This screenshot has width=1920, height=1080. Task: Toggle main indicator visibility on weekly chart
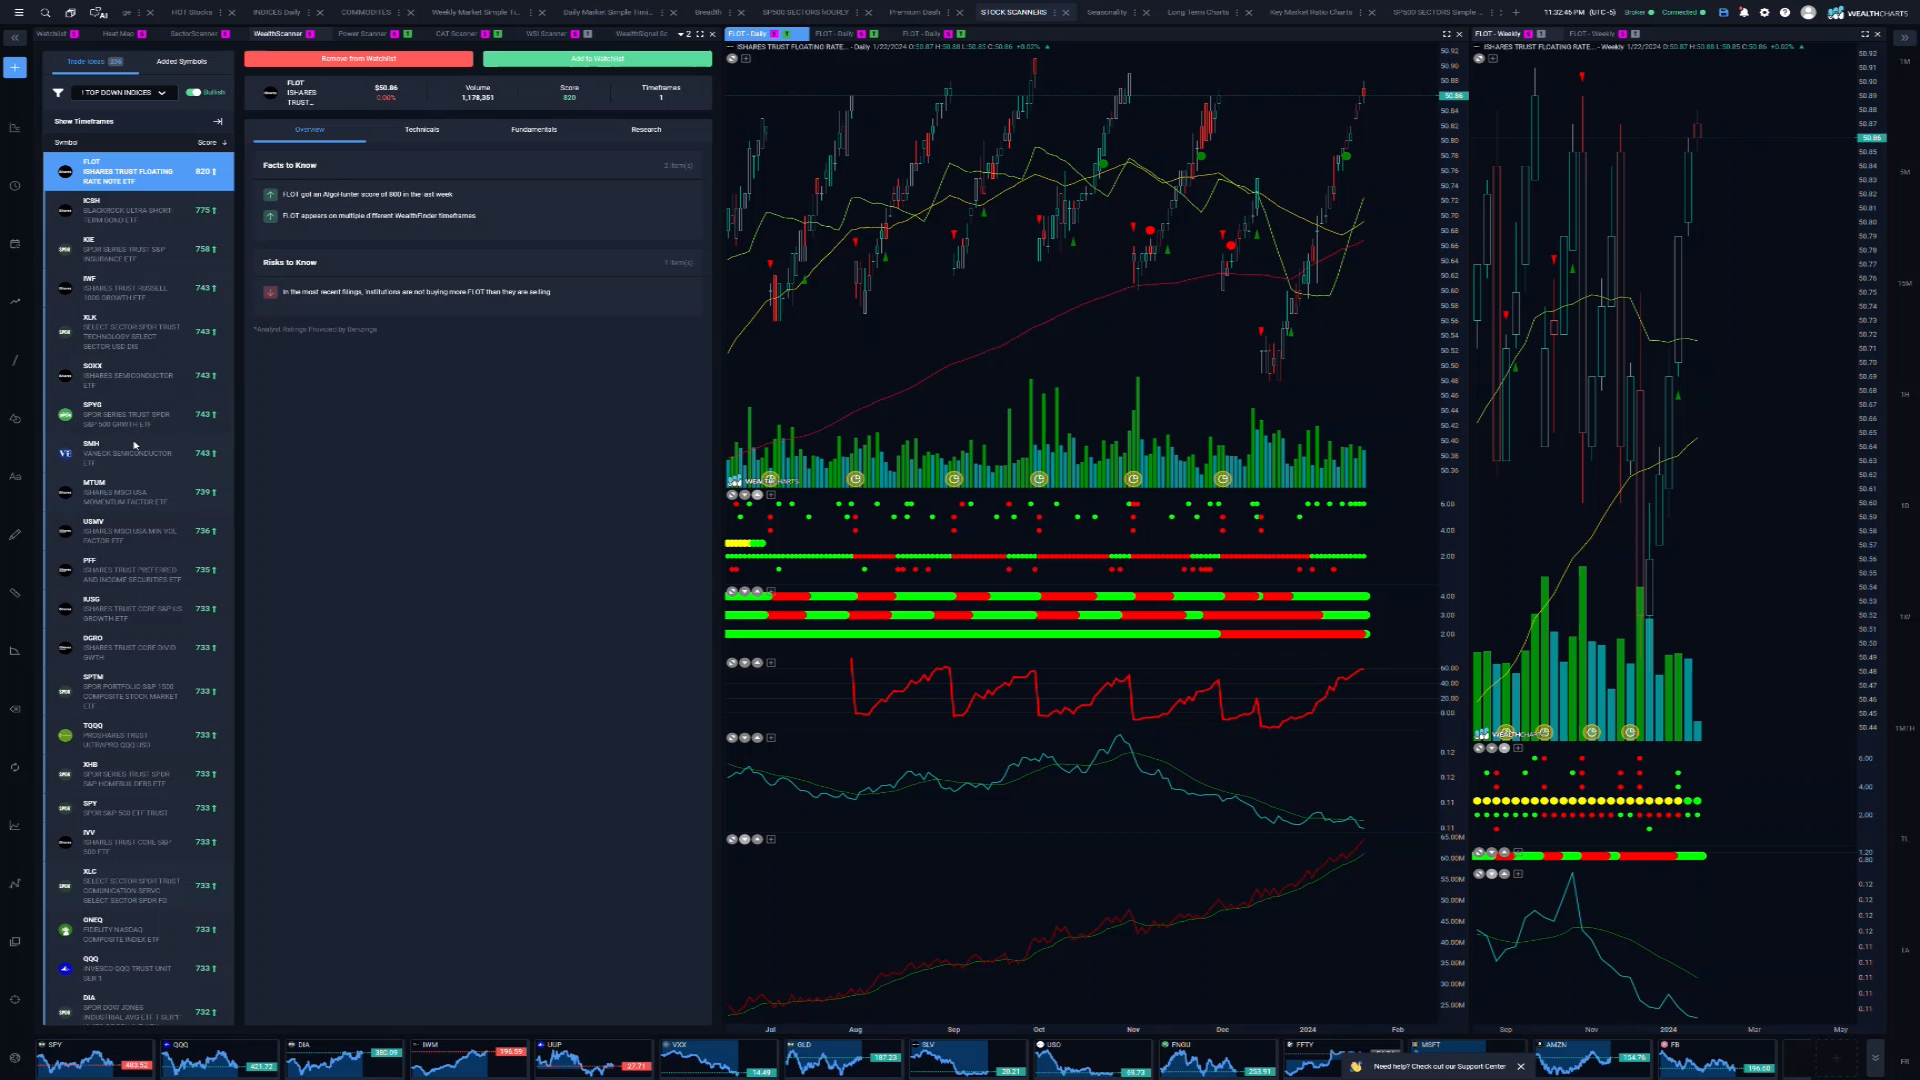tap(1479, 59)
